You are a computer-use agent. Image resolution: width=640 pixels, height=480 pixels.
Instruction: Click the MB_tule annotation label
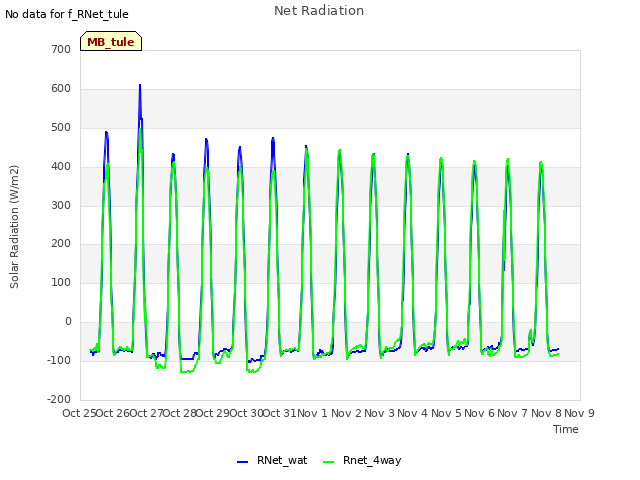(111, 41)
